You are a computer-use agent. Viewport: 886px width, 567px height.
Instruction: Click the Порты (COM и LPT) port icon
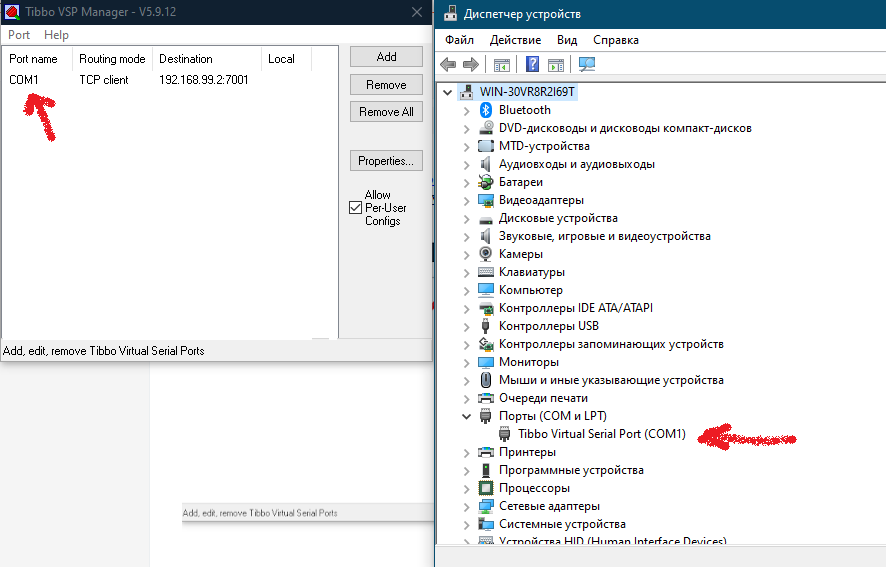pyautogui.click(x=485, y=416)
